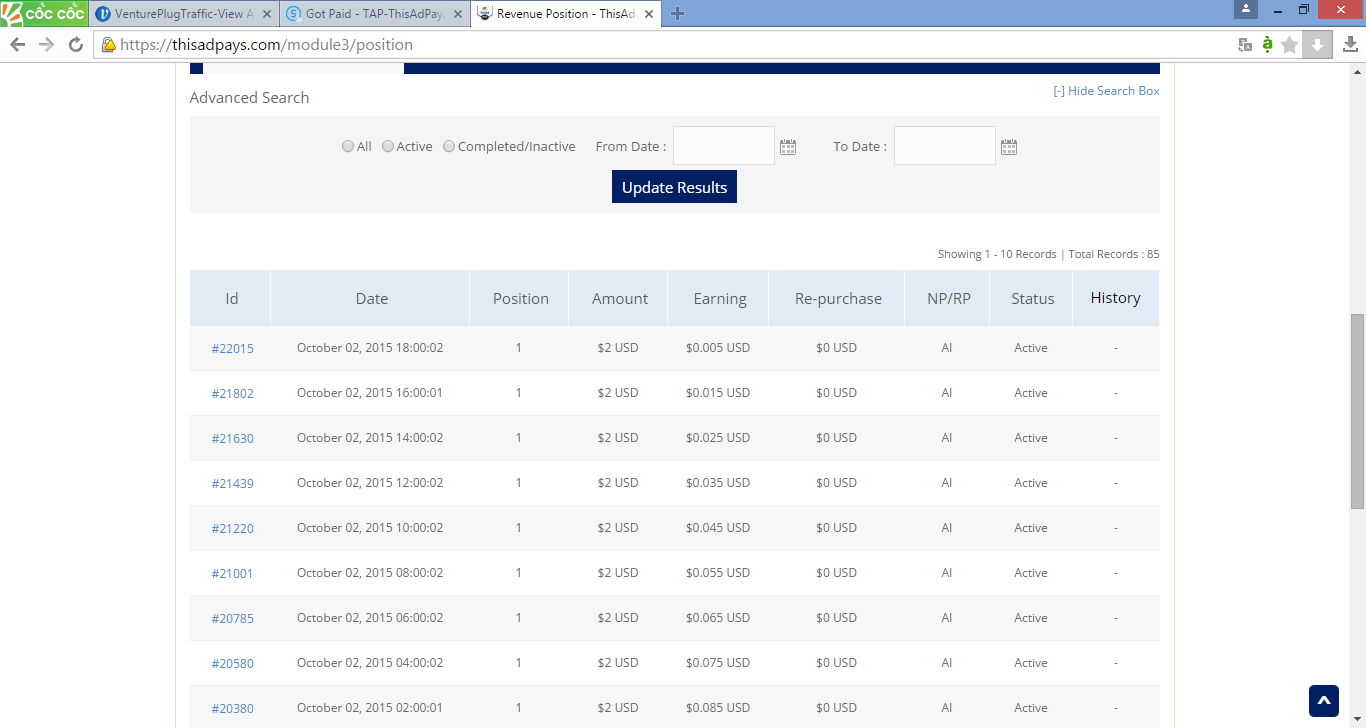The width and height of the screenshot is (1366, 728).
Task: Toggle the Vietnamese typing icon
Action: (1267, 44)
